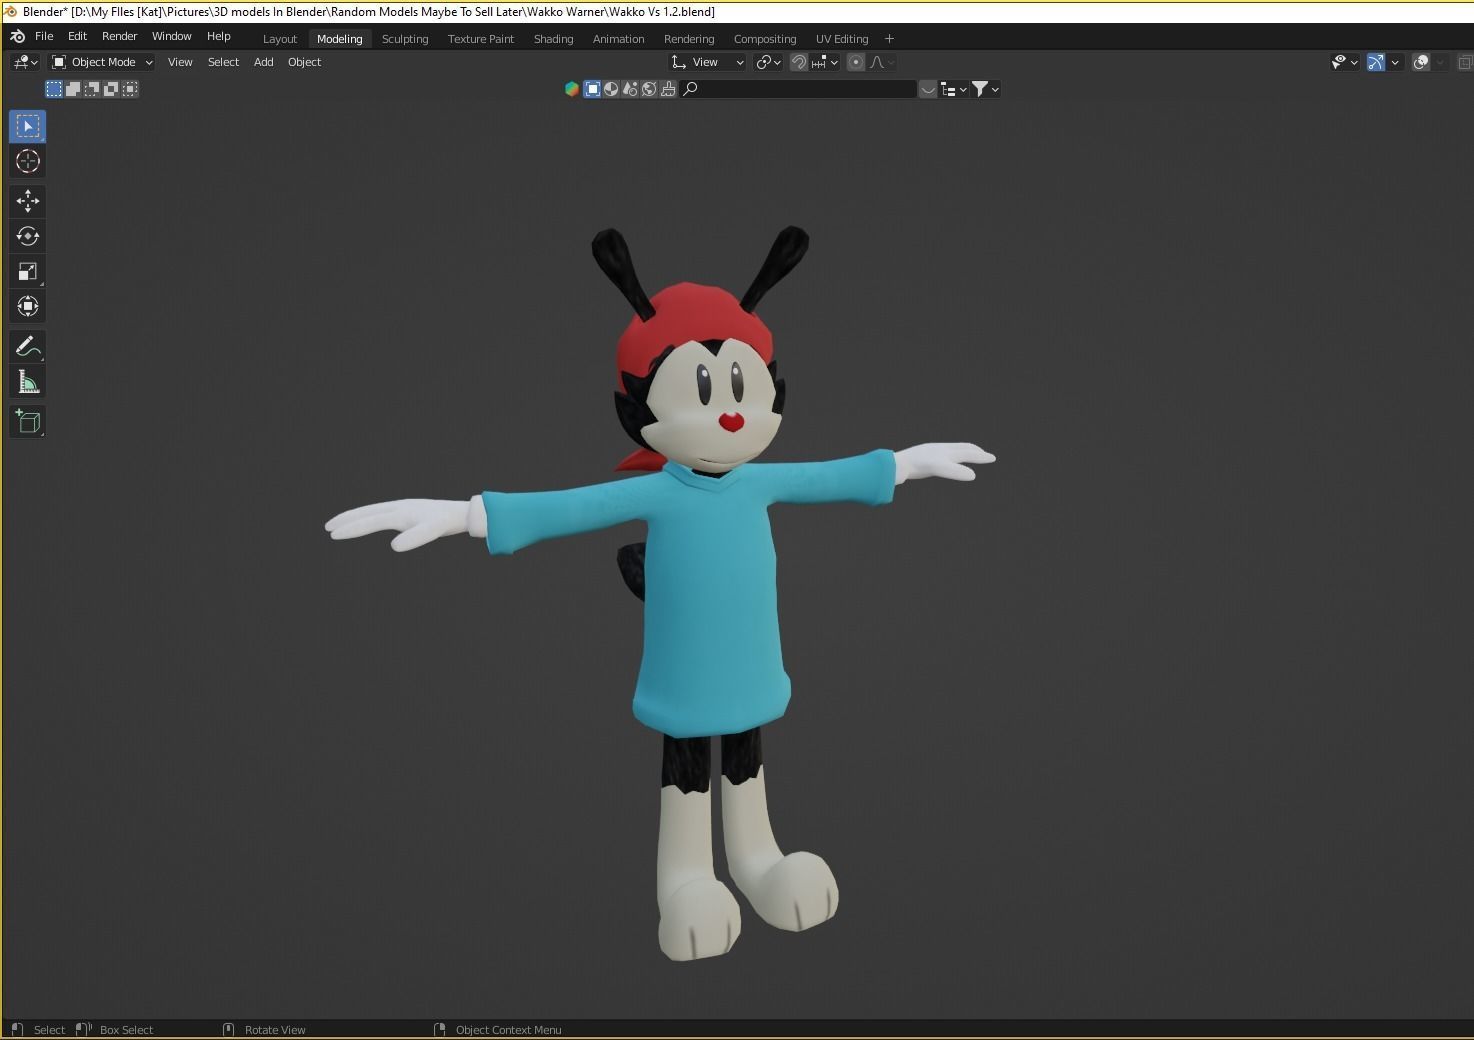This screenshot has height=1040, width=1474.
Task: Click the Modeling workspace tab
Action: pos(340,39)
